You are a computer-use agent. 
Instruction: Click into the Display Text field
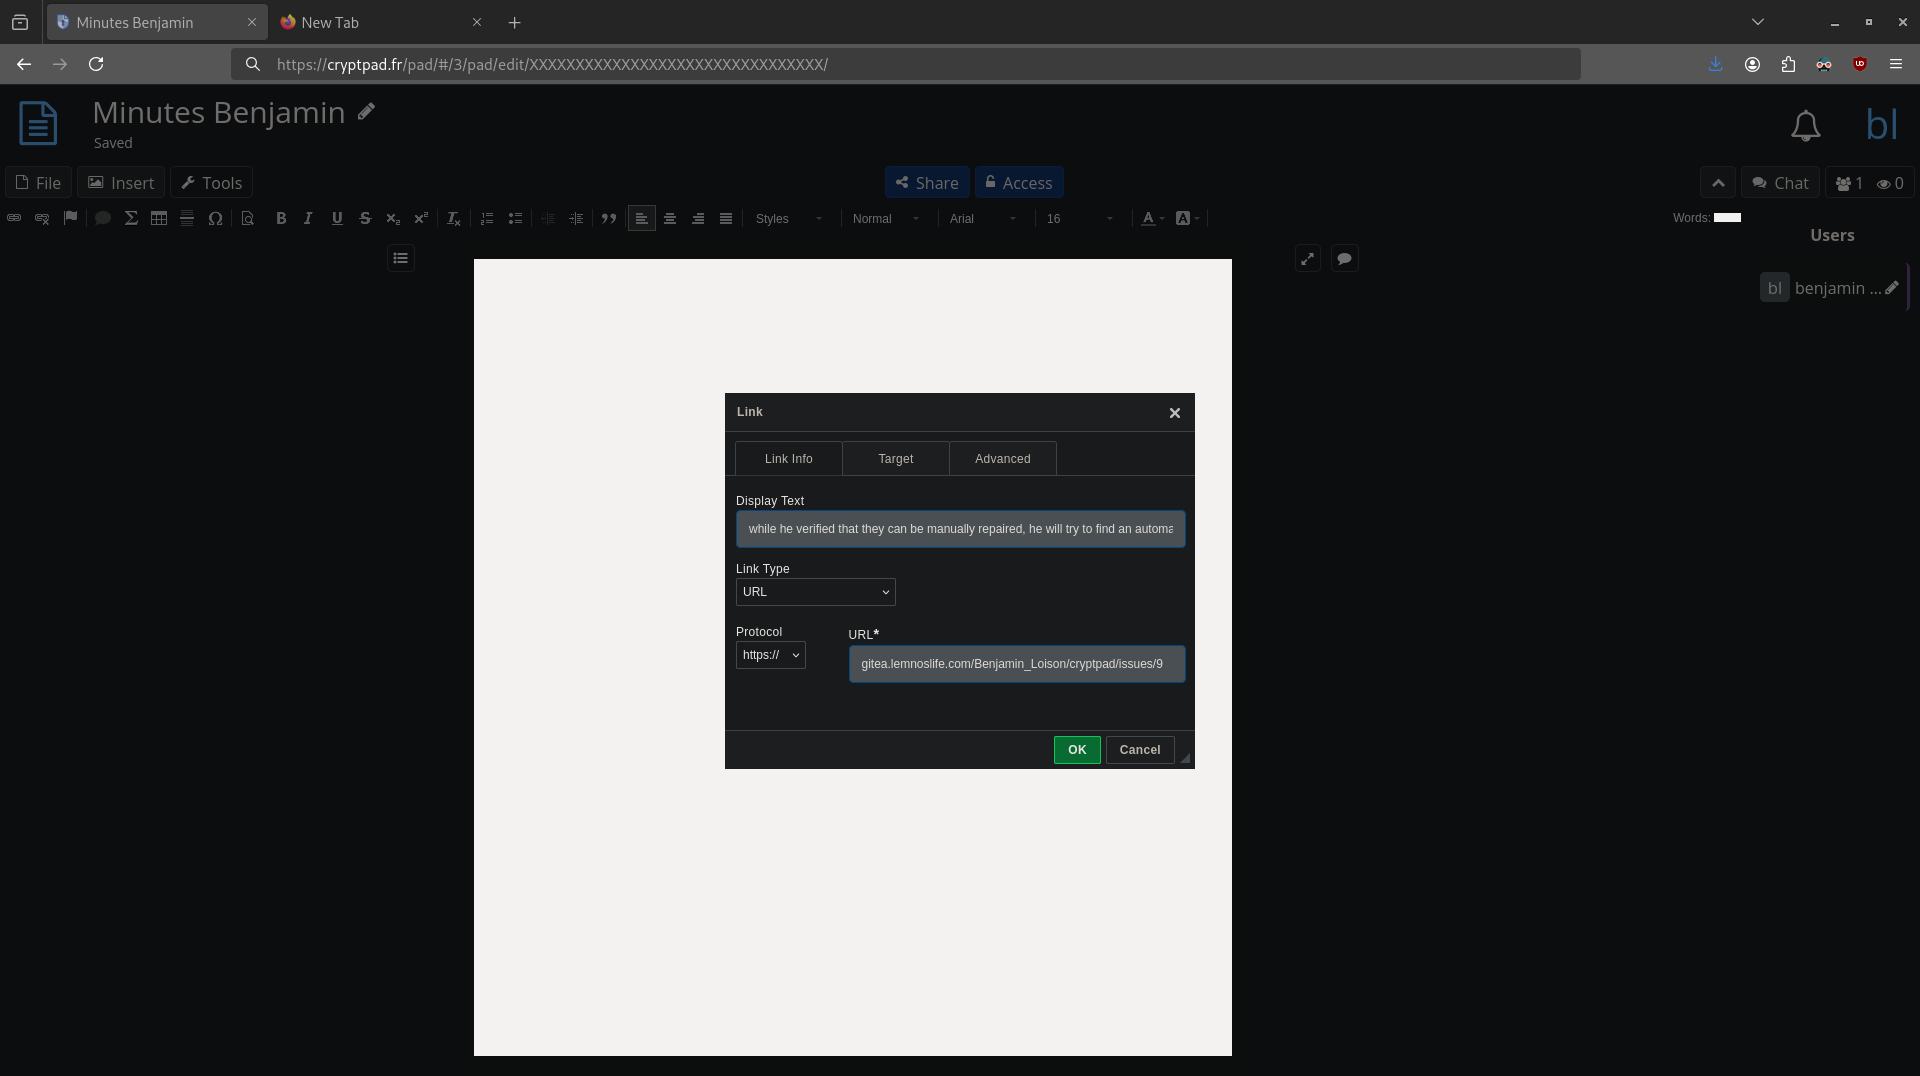coord(960,529)
